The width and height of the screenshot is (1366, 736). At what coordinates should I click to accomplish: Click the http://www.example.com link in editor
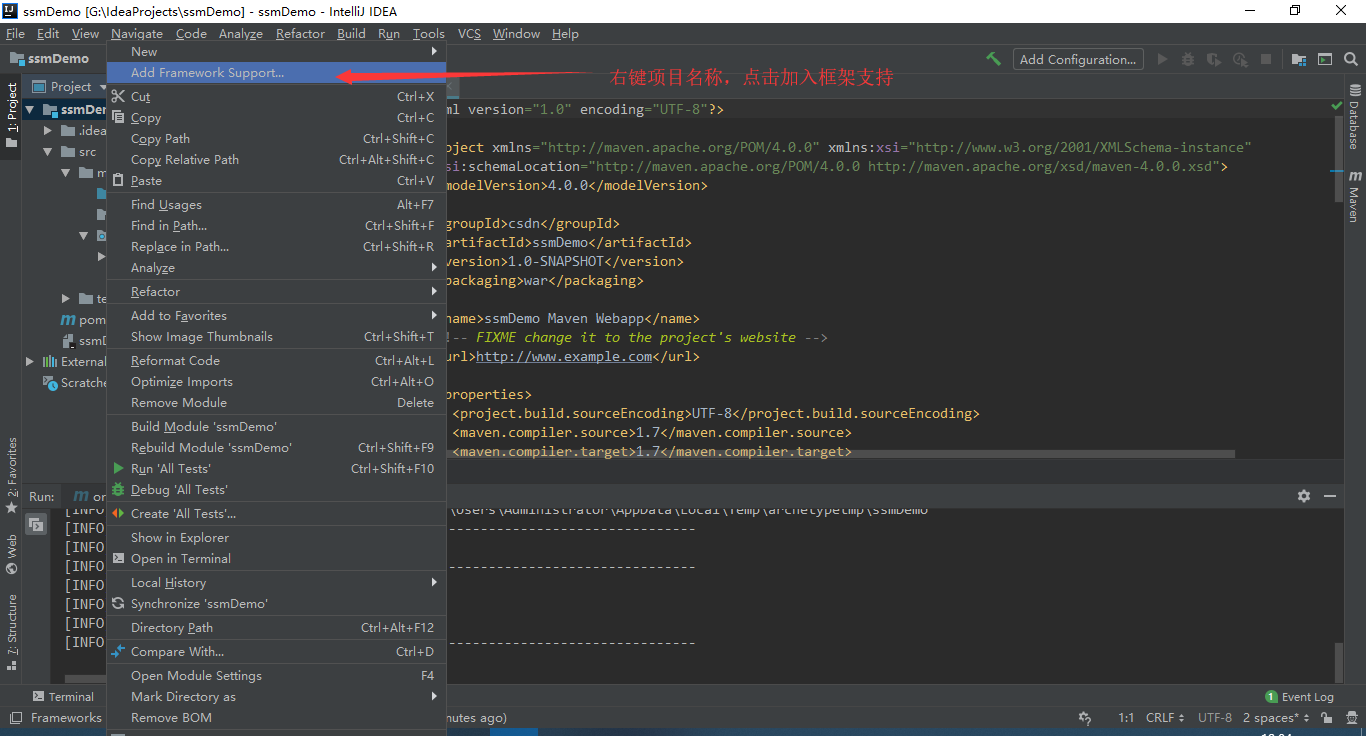coord(564,356)
